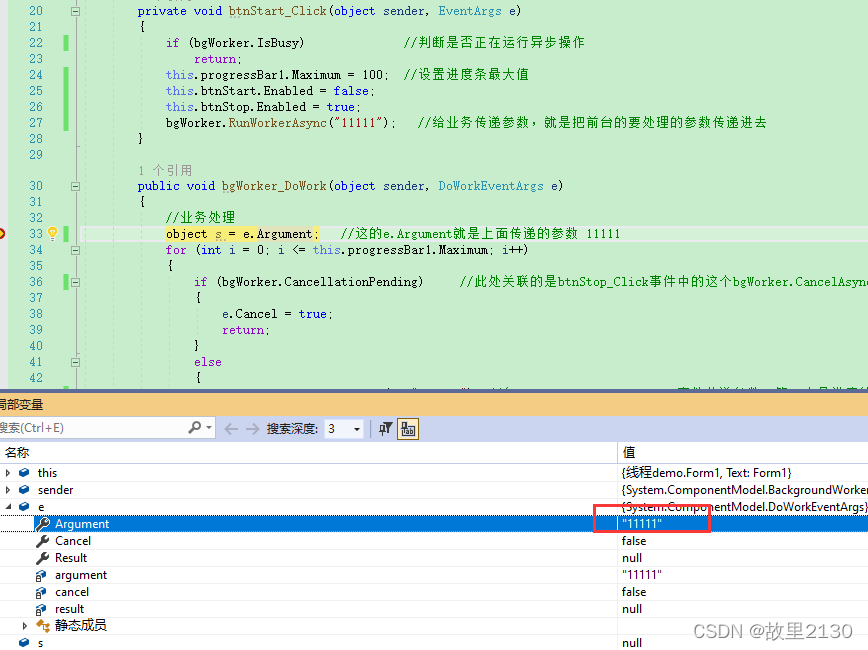Click the field icon beside the argument variable
Image resolution: width=868 pixels, height=650 pixels.
tap(39, 575)
